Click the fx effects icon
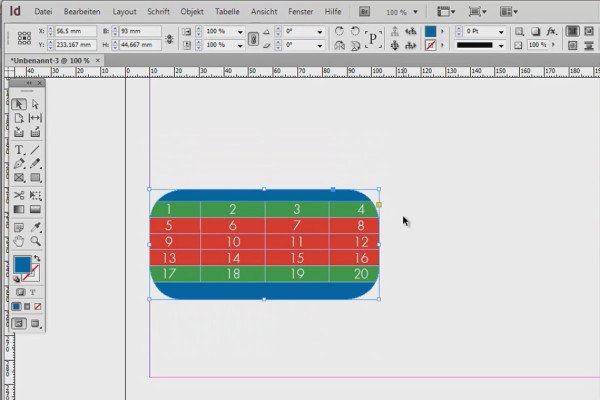 pos(551,31)
